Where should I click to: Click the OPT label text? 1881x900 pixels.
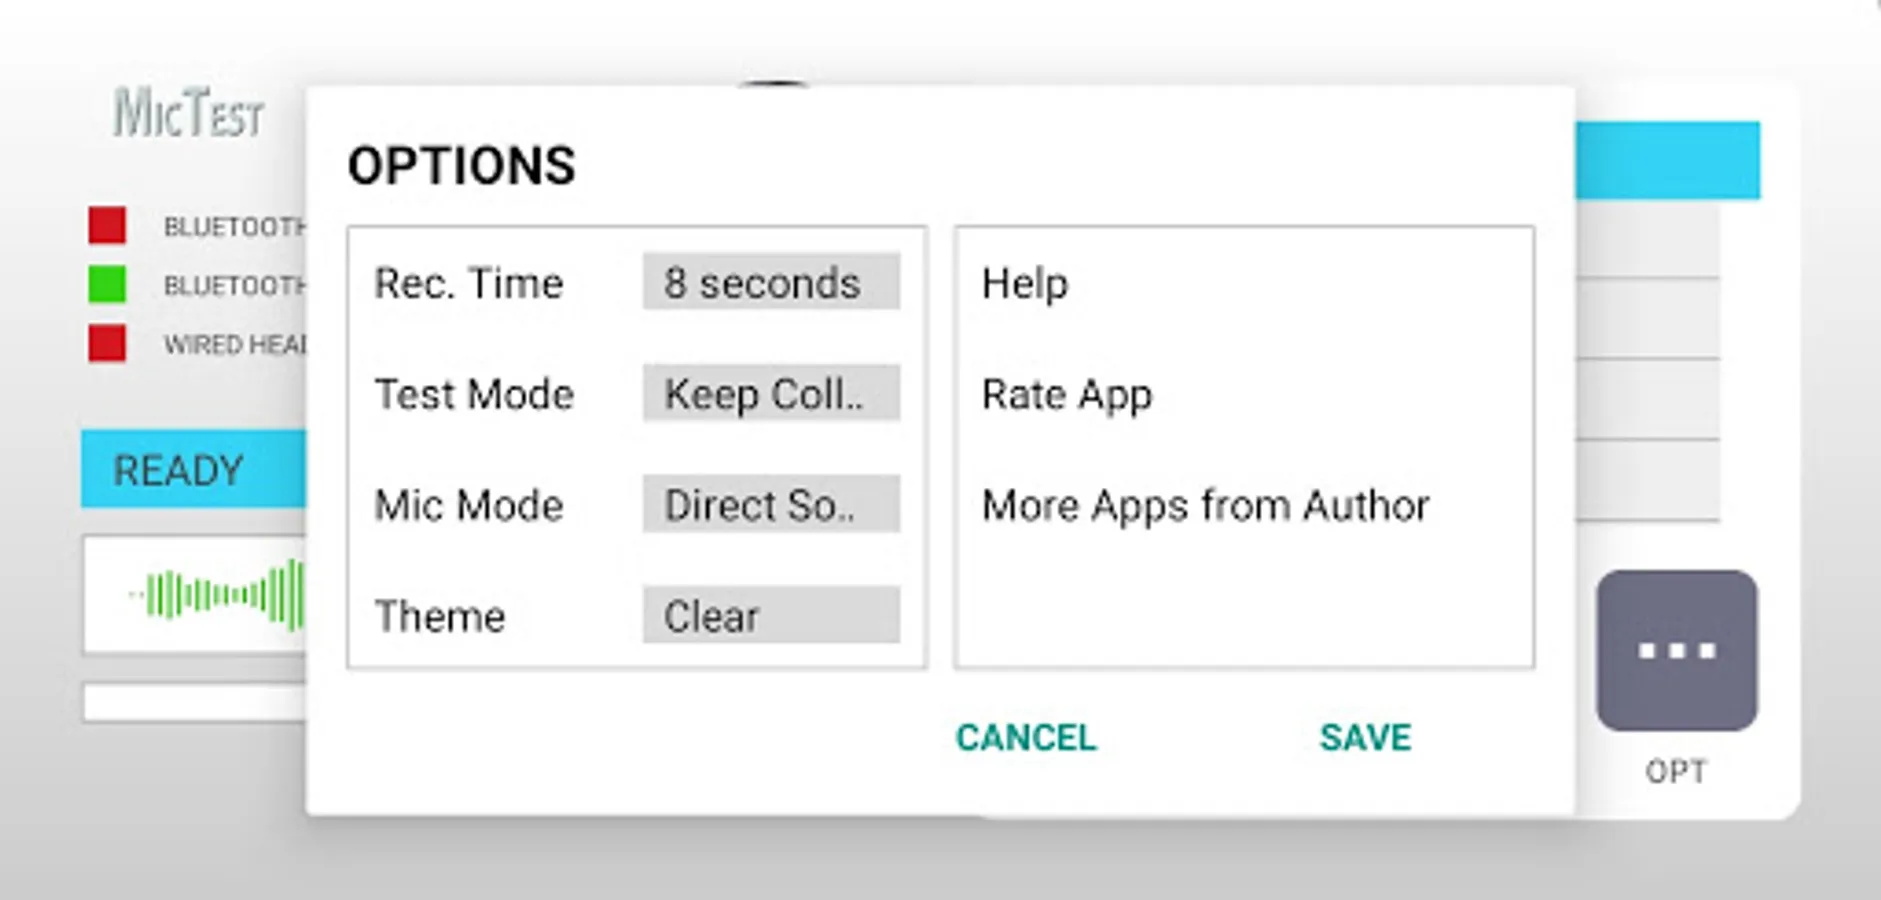coord(1676,772)
